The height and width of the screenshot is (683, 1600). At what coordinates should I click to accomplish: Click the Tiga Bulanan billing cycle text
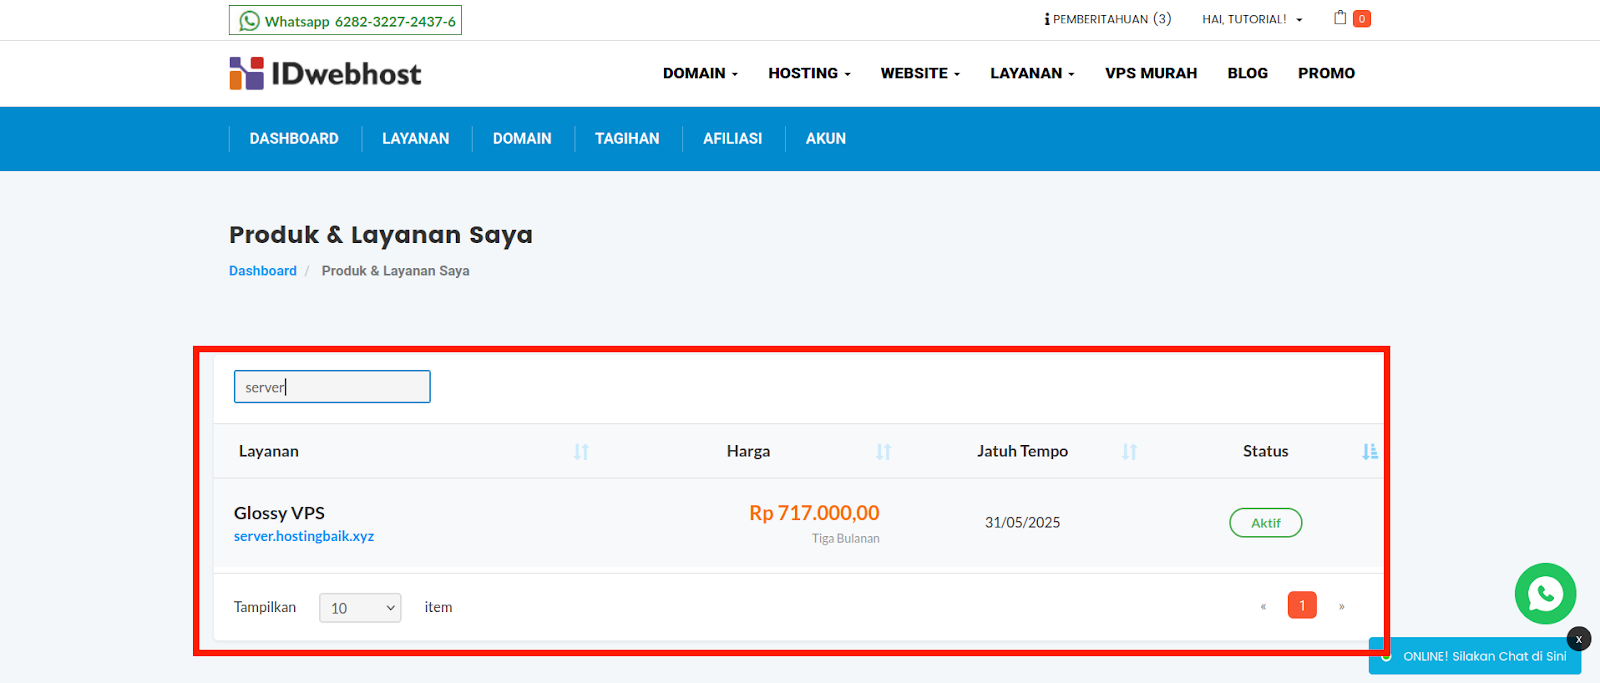point(845,539)
